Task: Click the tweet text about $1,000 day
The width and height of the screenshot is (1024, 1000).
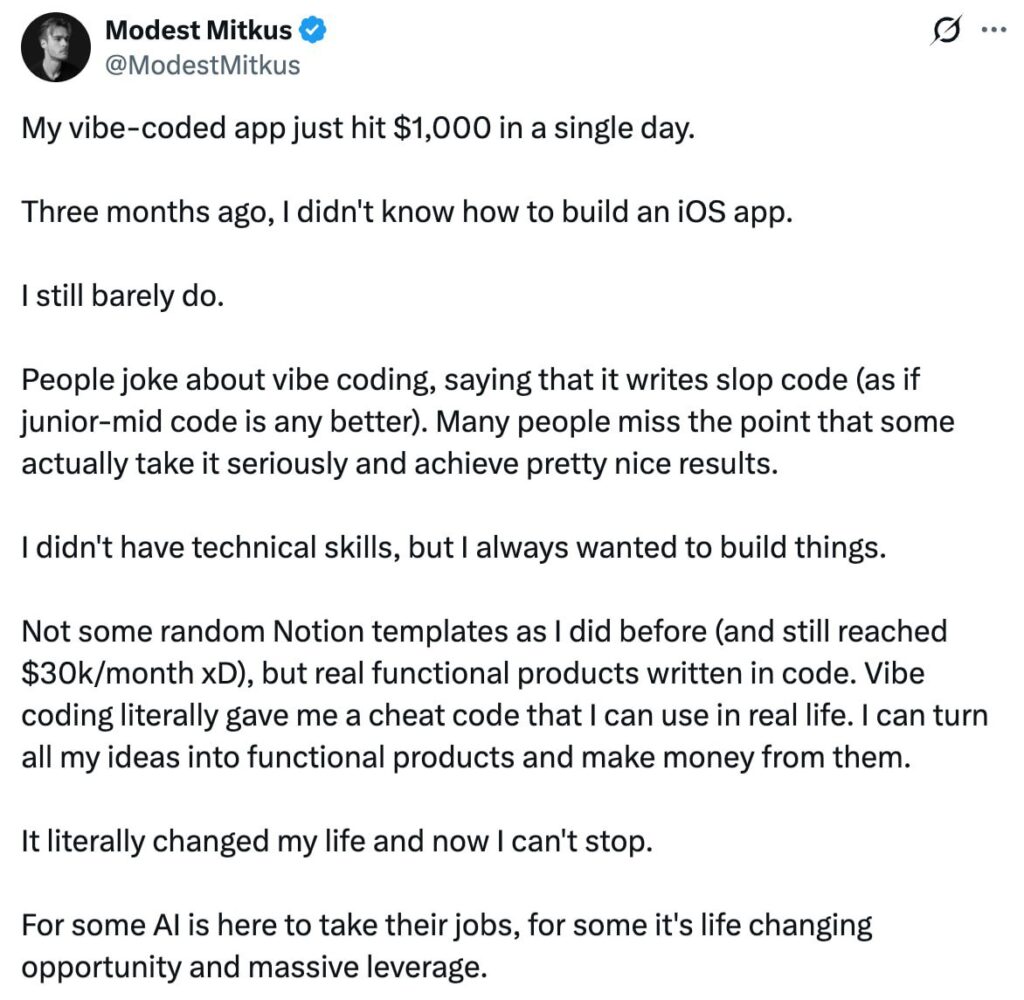Action: [x=354, y=128]
